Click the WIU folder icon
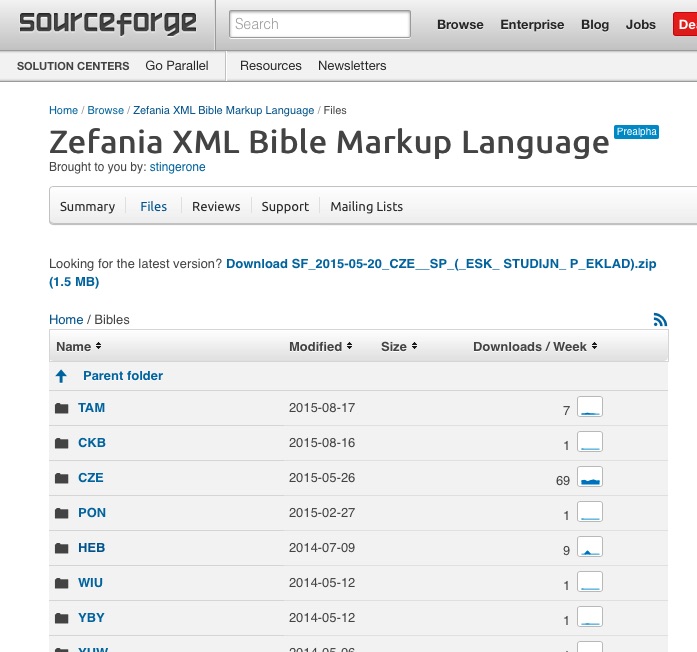Screen dimensions: 697x652 (61, 583)
